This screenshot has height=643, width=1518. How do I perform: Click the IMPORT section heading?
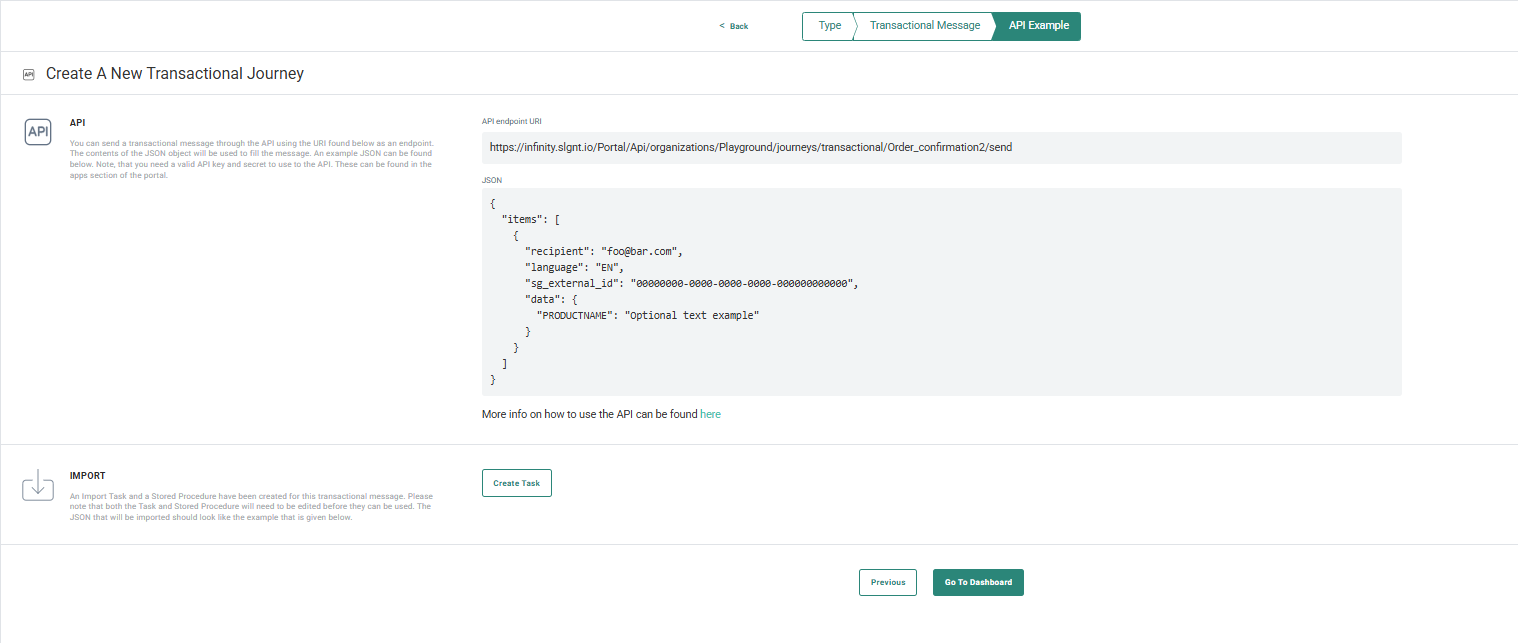tap(87, 476)
